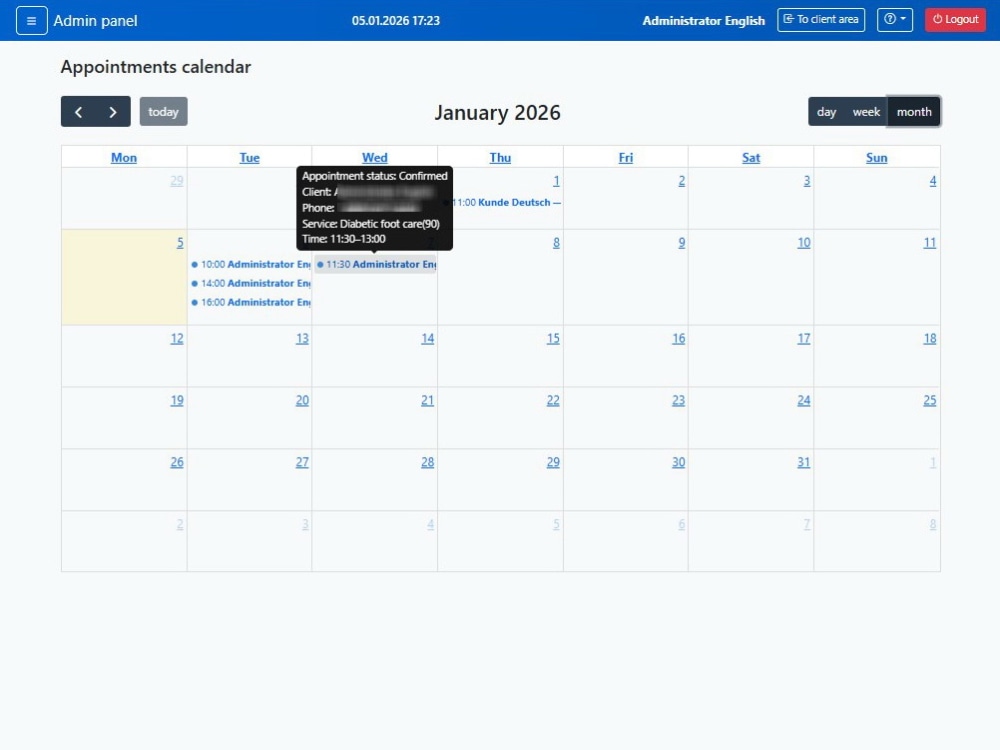The image size is (1000, 750).
Task: Select January 16 day number
Action: [x=679, y=339]
